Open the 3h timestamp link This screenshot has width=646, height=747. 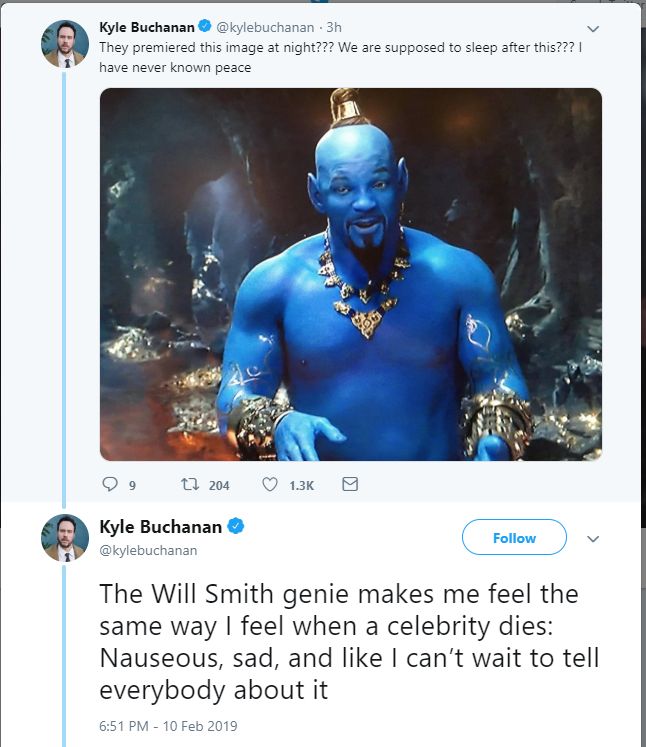(x=334, y=27)
